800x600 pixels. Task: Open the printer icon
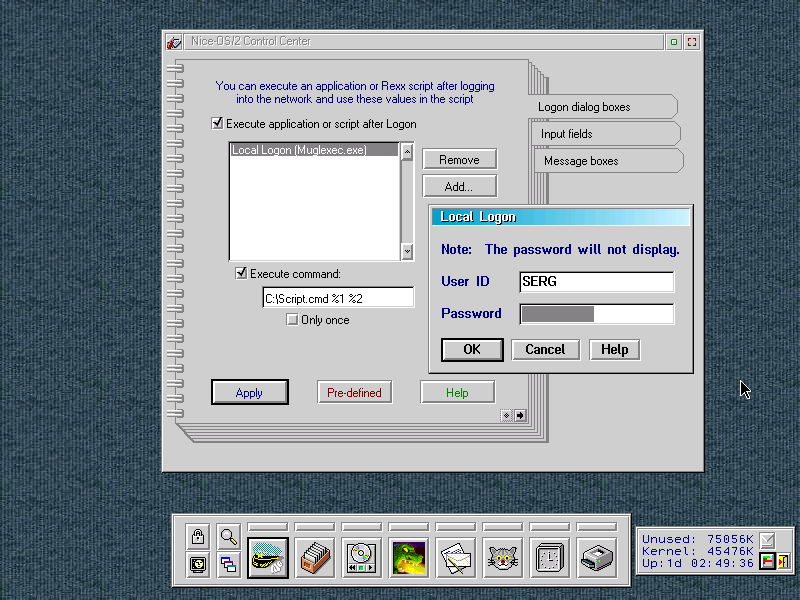(596, 558)
